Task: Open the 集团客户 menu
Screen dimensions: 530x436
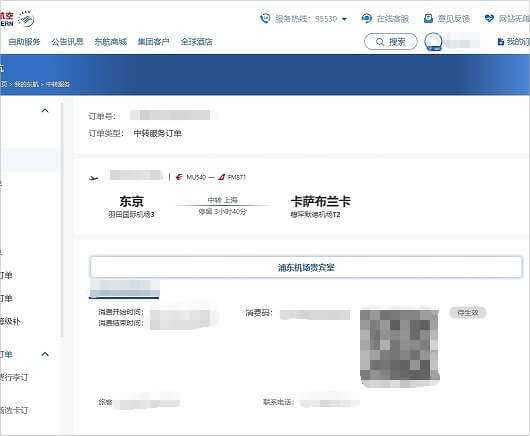Action: pyautogui.click(x=153, y=42)
